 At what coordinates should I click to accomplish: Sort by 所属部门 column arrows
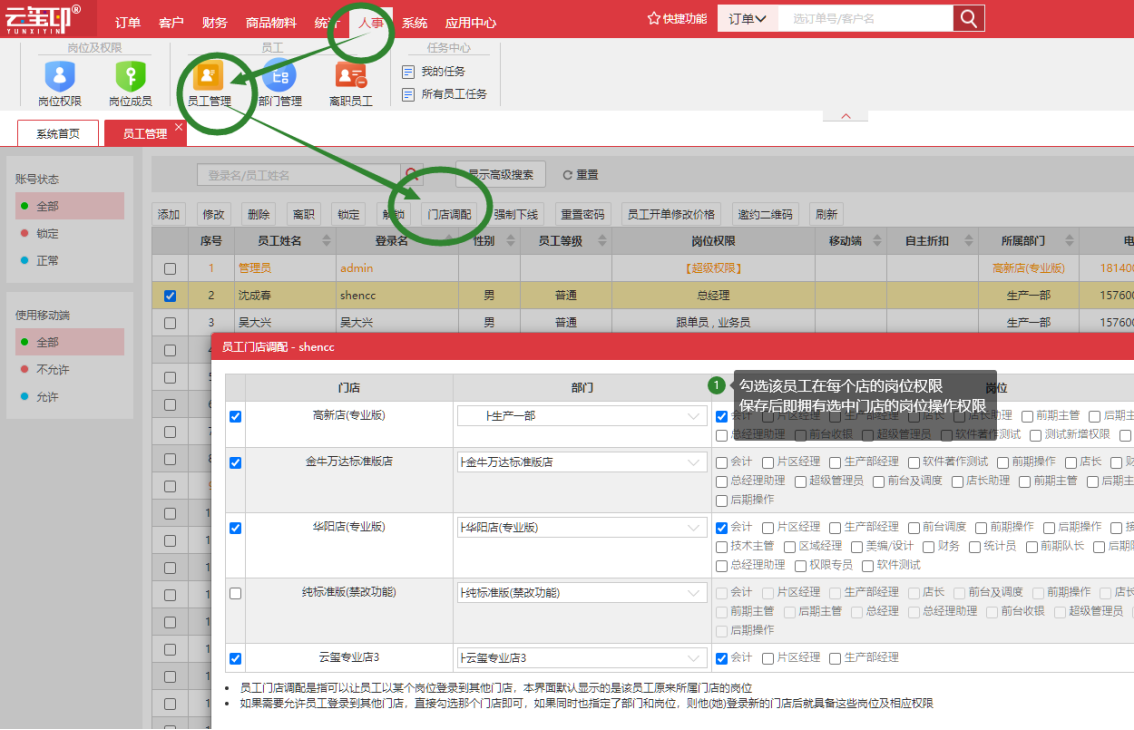pos(1069,241)
